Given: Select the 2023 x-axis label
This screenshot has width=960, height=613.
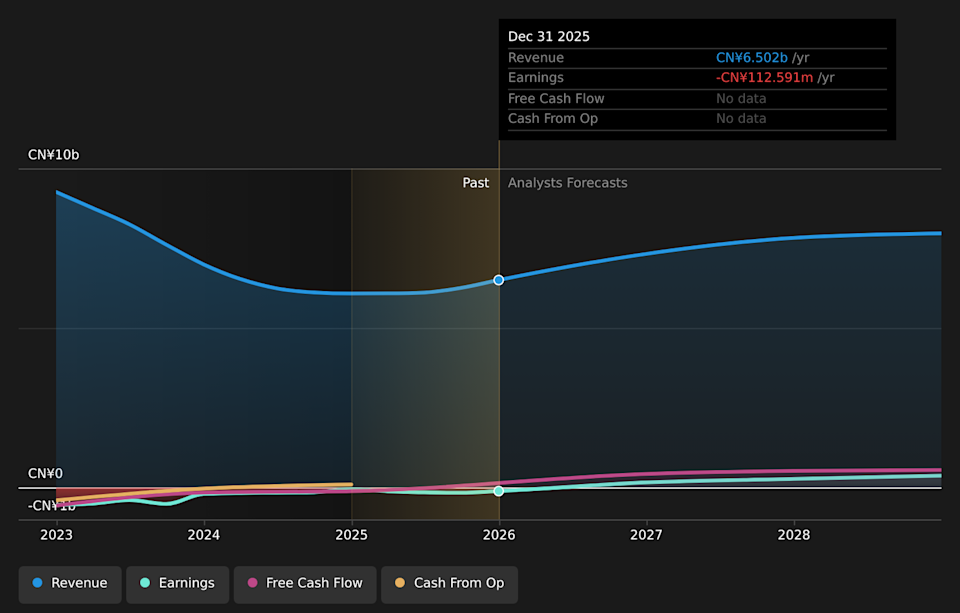Looking at the screenshot, I should tap(56, 535).
